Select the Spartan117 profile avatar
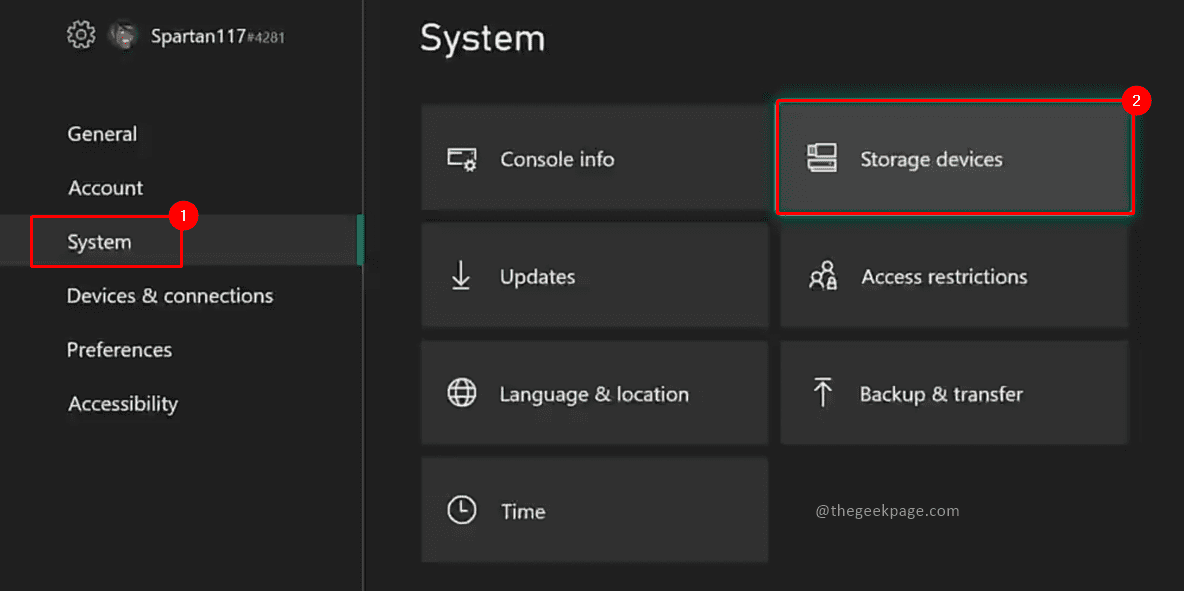This screenshot has height=591, width=1184. (x=122, y=35)
